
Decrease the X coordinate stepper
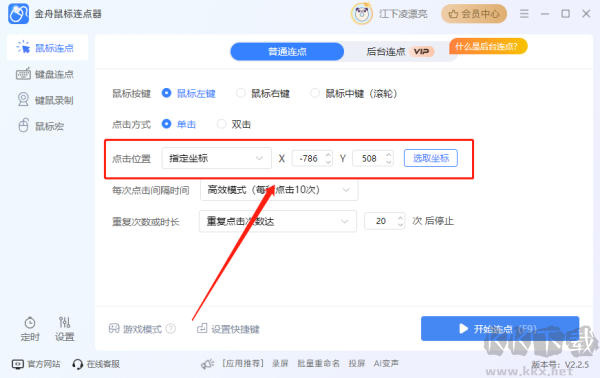tap(328, 162)
